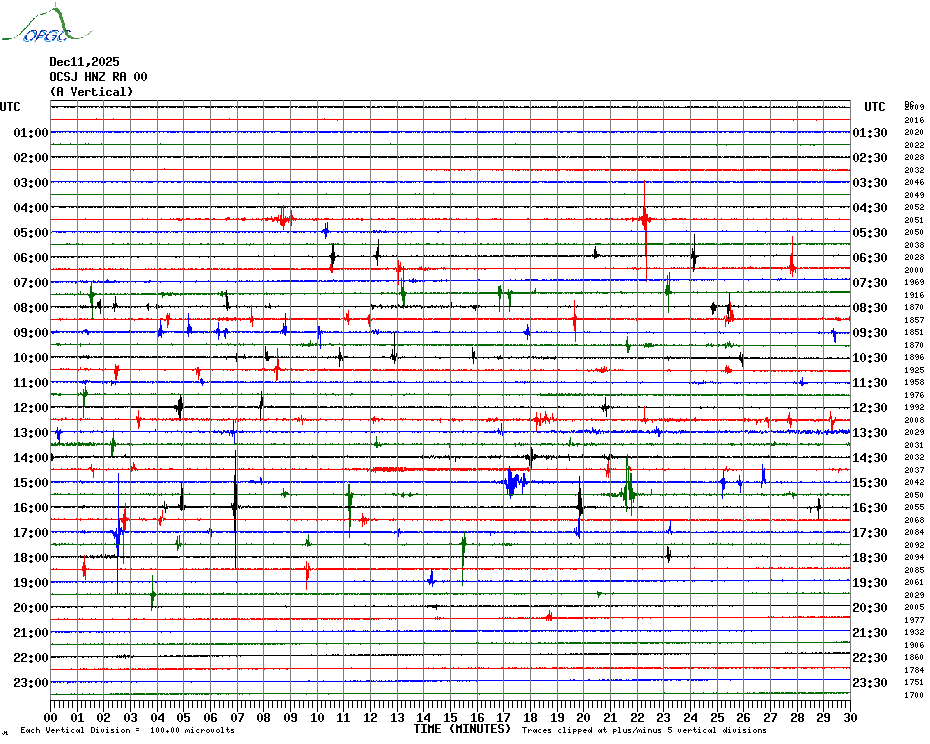Click the 16:00 hour label
The height and width of the screenshot is (744, 930).
(31, 508)
